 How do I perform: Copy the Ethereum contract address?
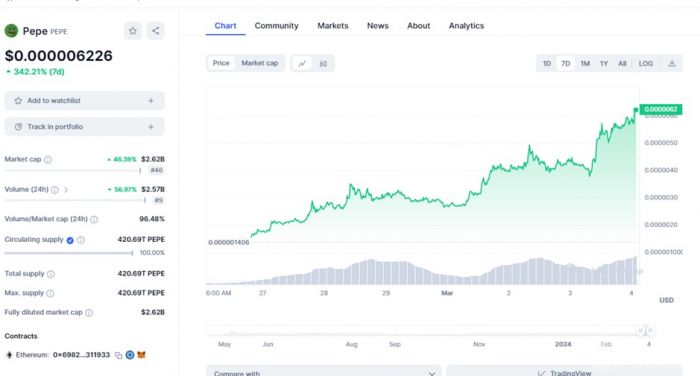coord(118,355)
